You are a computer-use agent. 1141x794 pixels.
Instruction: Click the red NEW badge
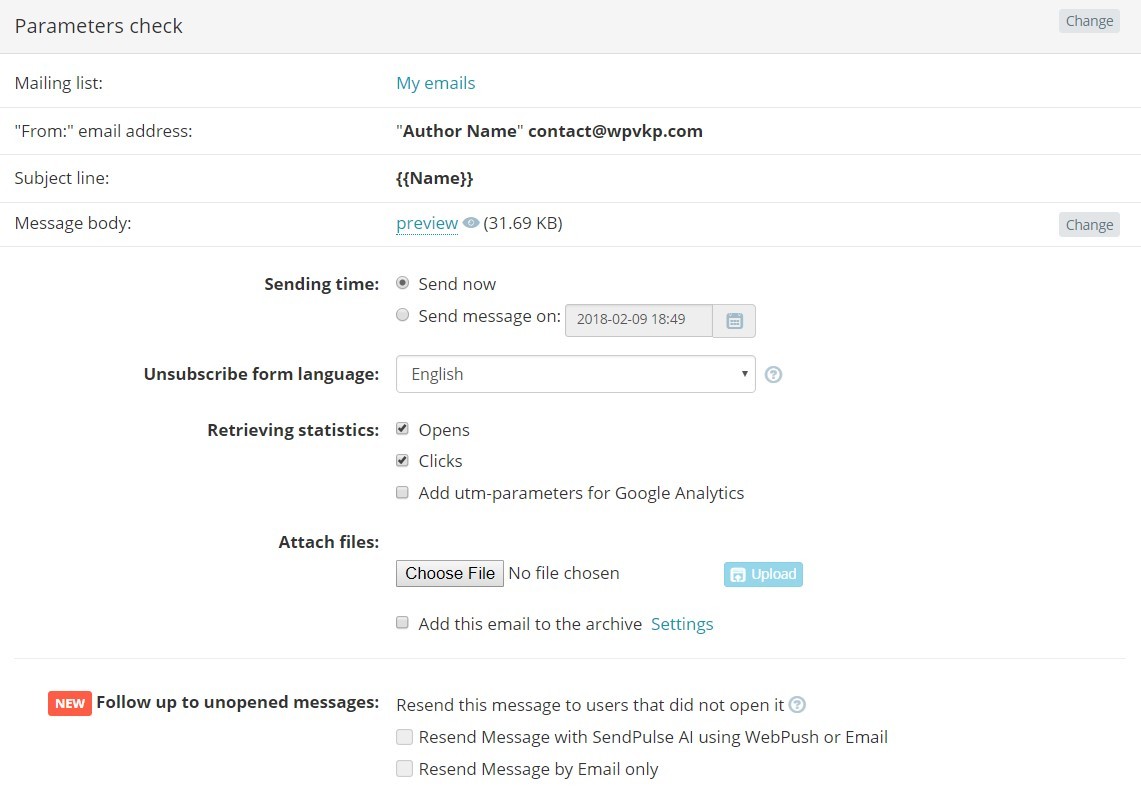point(70,703)
